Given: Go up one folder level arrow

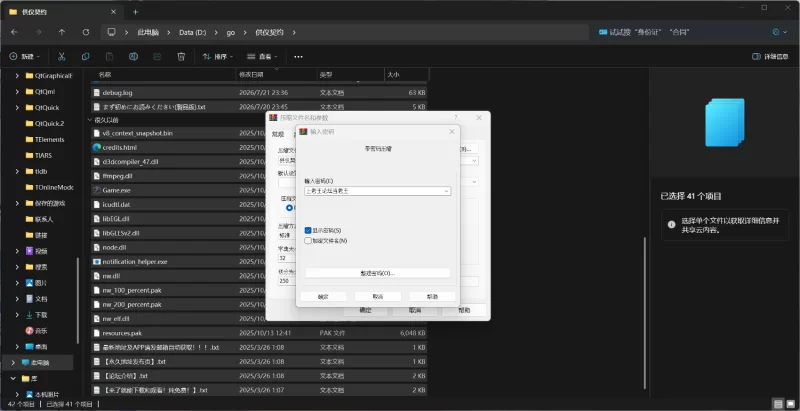Looking at the screenshot, I should [62, 32].
